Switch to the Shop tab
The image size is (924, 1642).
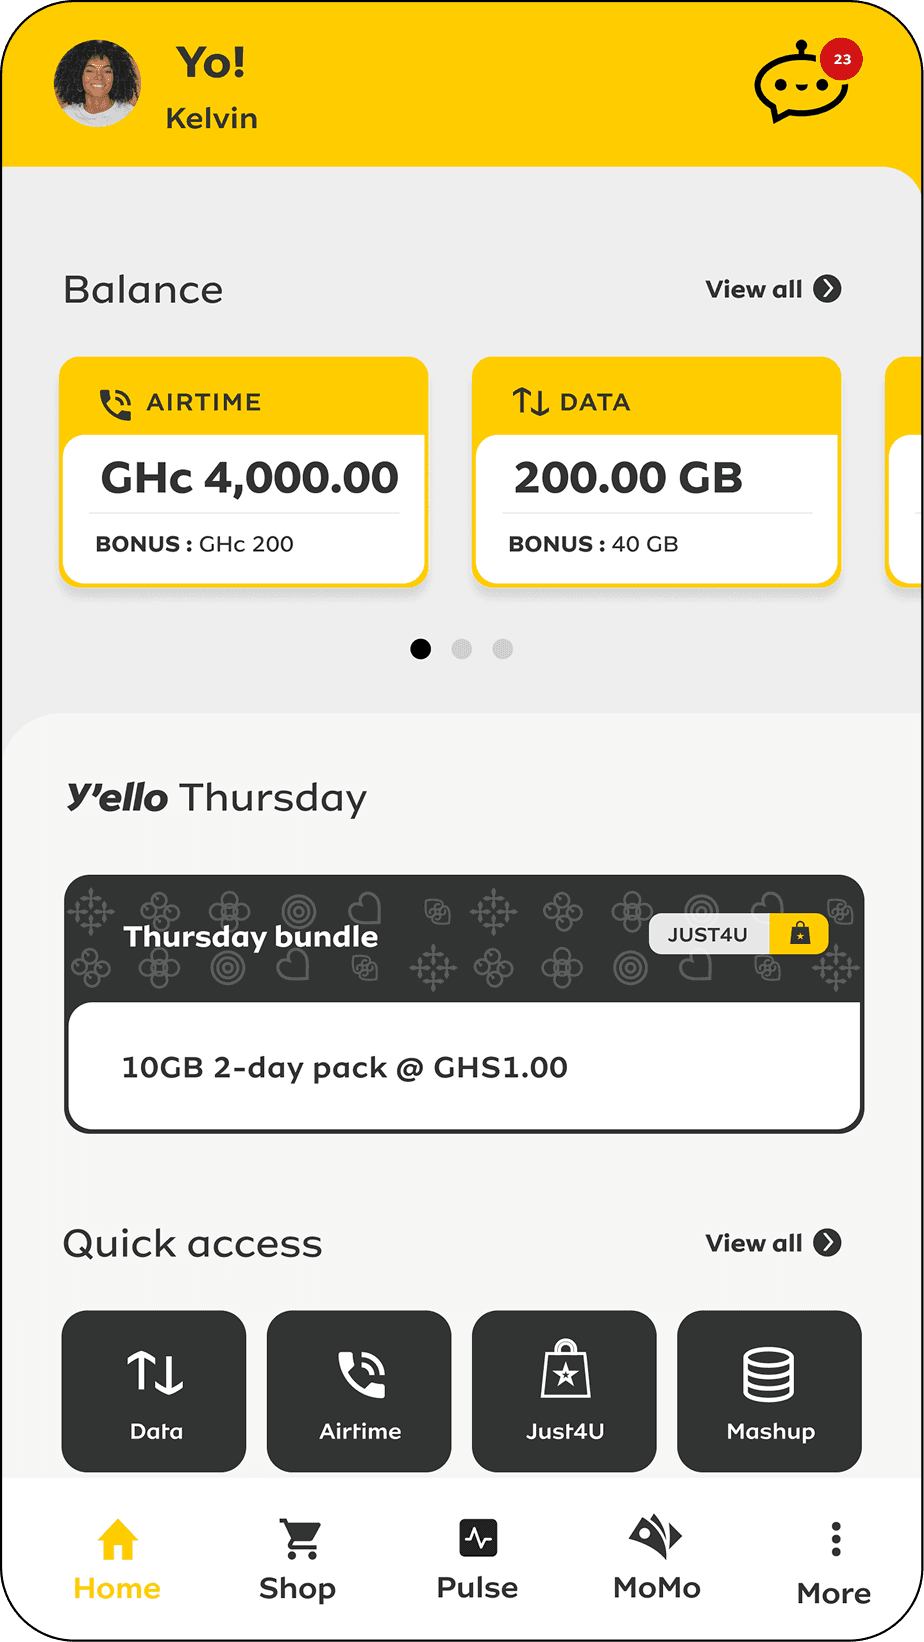[x=298, y=1560]
